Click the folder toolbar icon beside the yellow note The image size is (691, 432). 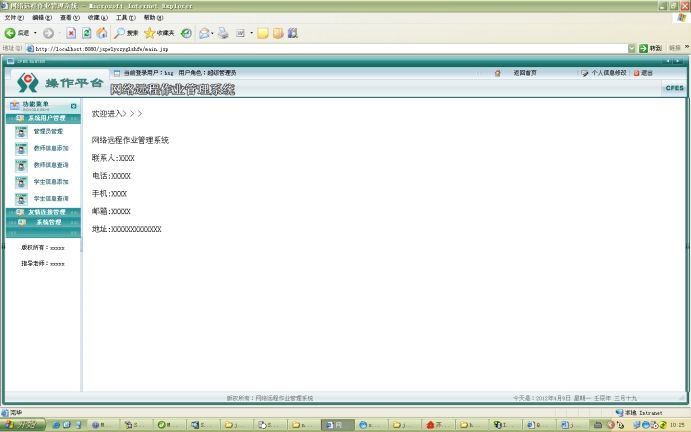[278, 33]
